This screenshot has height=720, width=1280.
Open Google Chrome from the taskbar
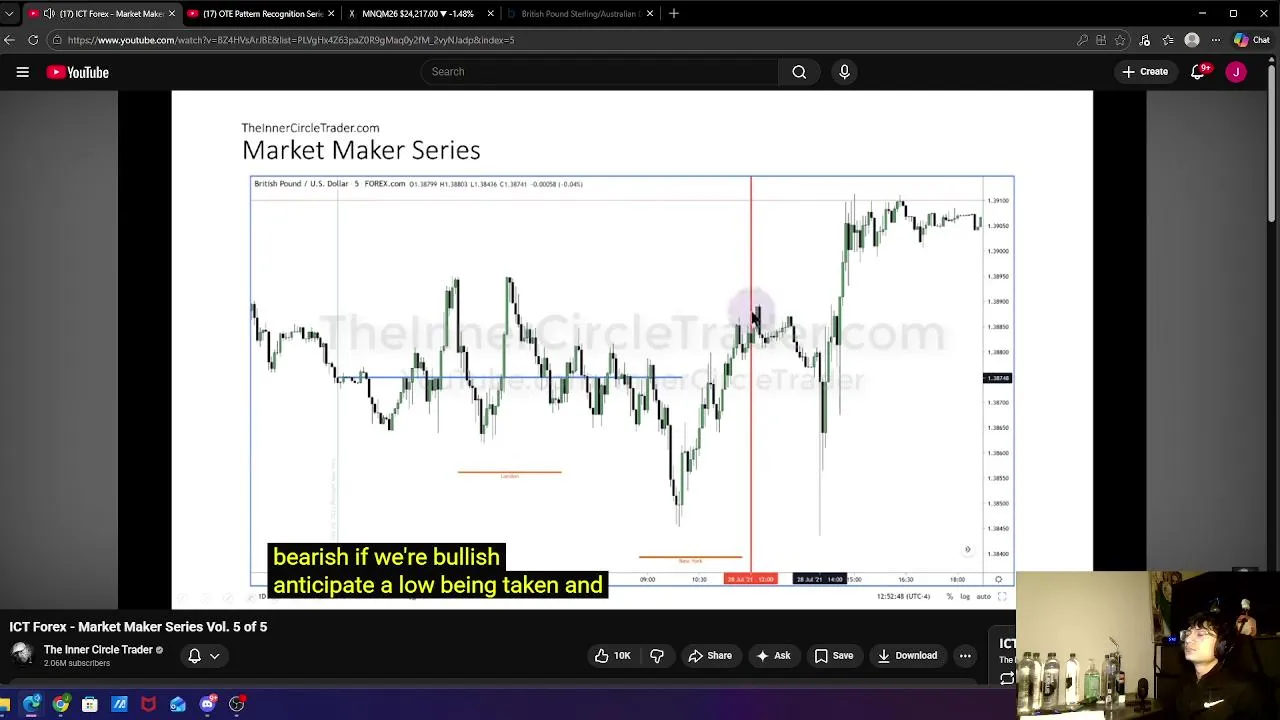[x=61, y=705]
